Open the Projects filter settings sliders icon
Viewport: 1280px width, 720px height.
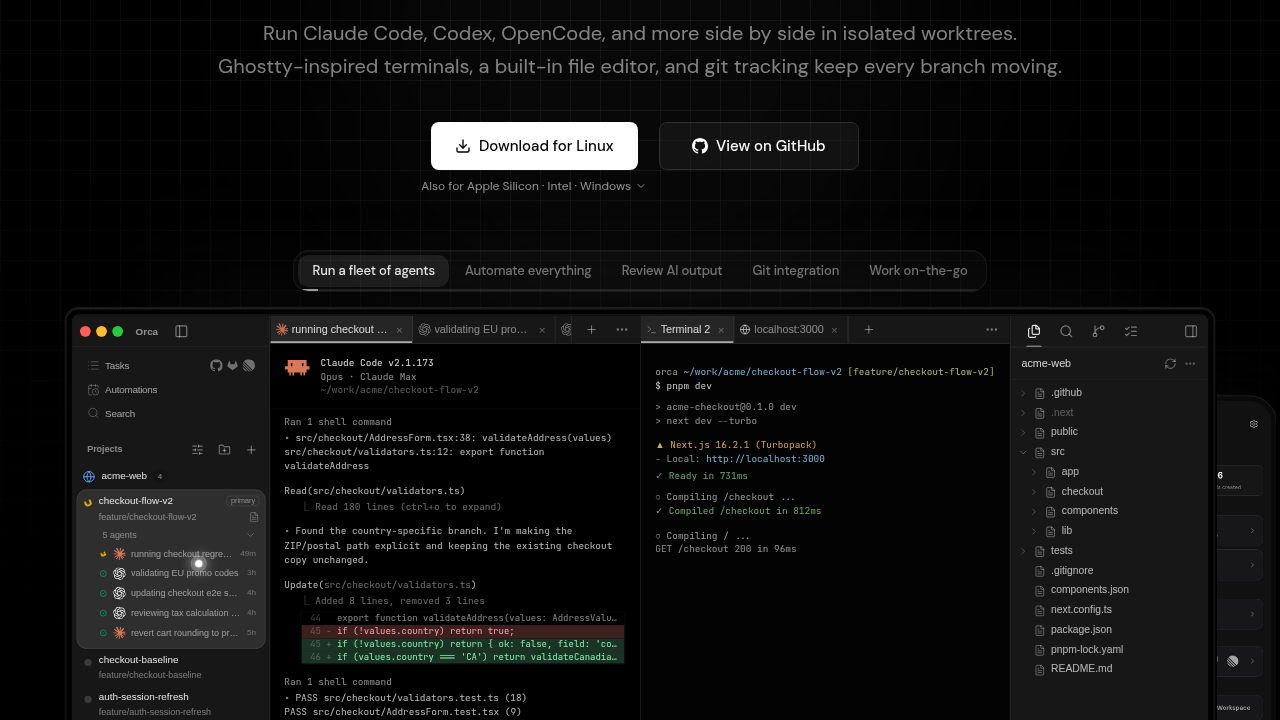(x=198, y=450)
